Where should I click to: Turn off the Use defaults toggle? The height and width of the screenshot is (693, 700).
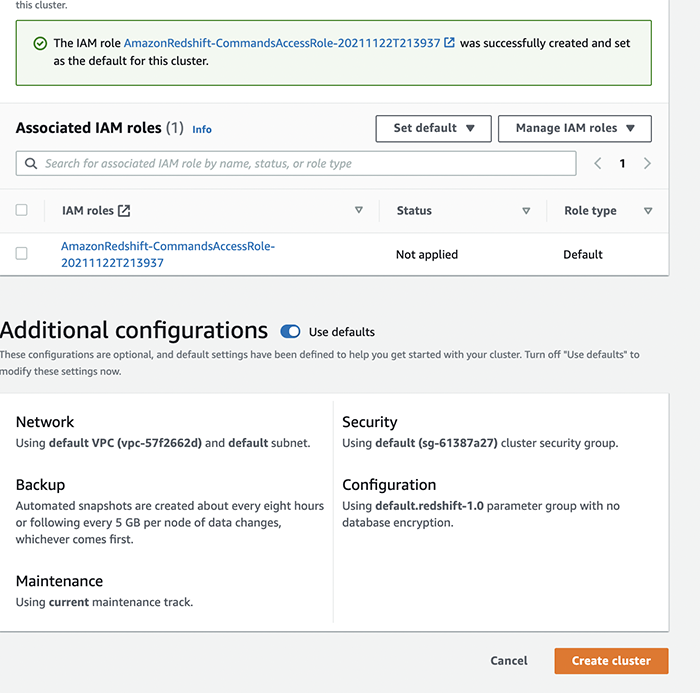pos(290,332)
